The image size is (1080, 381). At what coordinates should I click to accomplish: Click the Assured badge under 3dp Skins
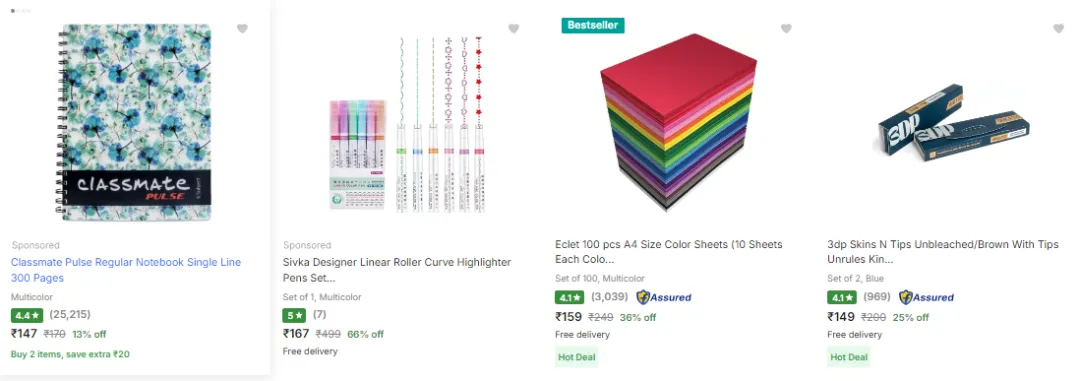click(926, 298)
